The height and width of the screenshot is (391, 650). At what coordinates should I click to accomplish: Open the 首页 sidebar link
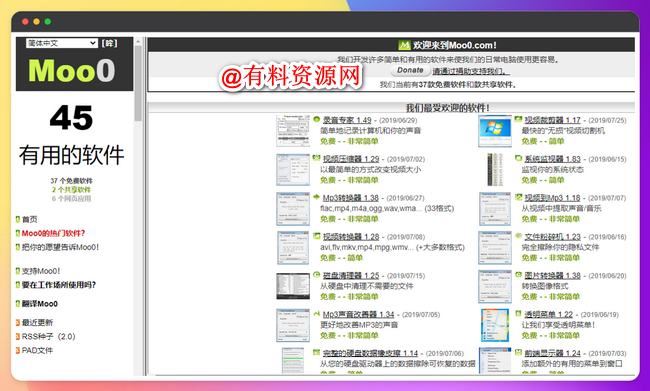(x=29, y=219)
